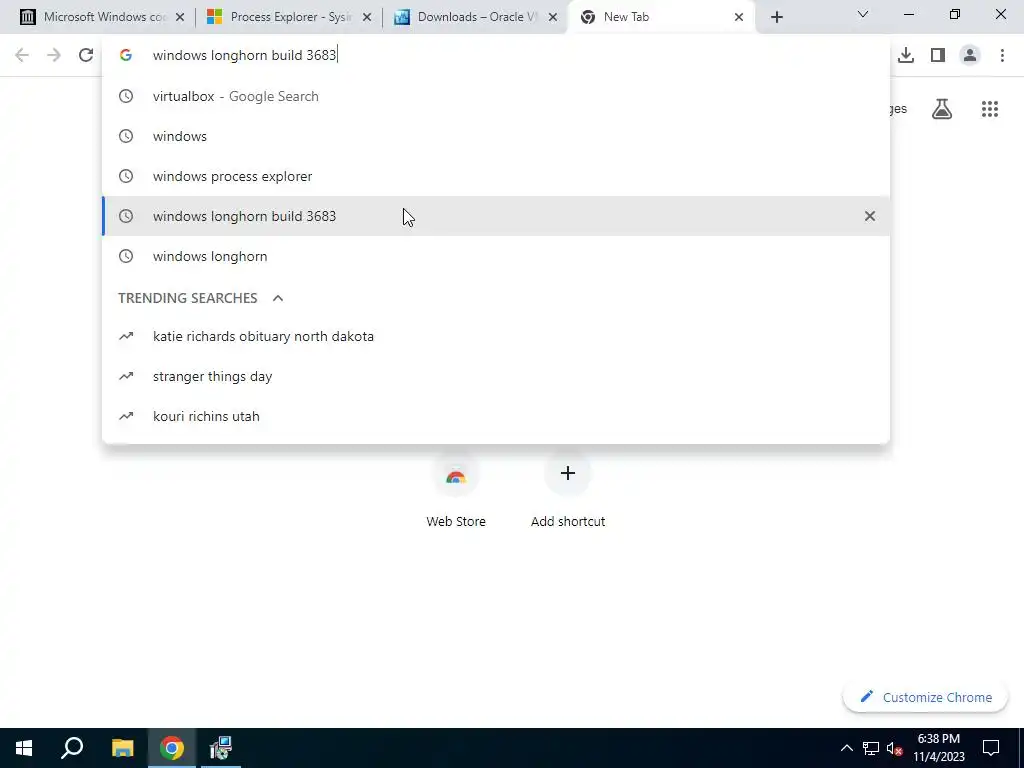1024x768 pixels.
Task: Toggle the side panel icon
Action: coord(938,55)
